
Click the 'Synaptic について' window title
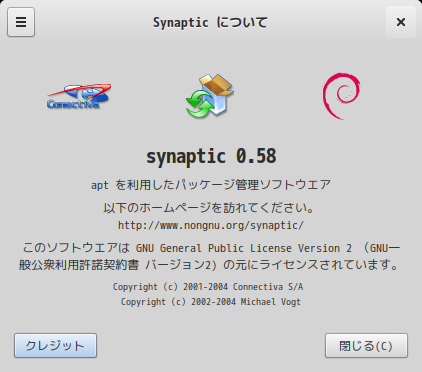[210, 23]
